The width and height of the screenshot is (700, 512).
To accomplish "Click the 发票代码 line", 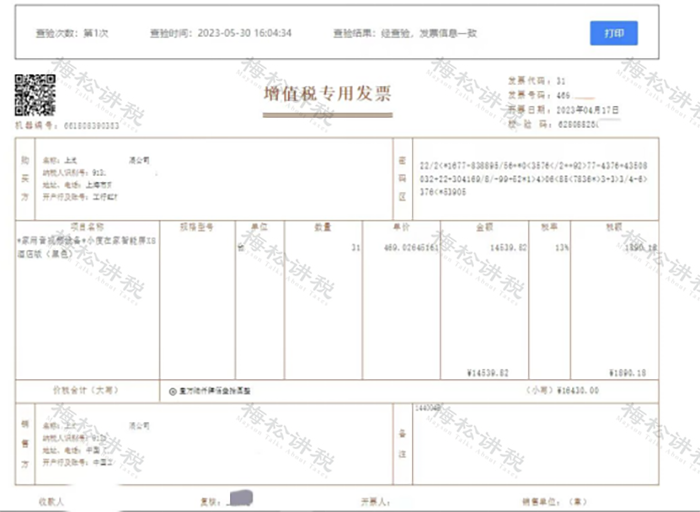I will coord(537,81).
